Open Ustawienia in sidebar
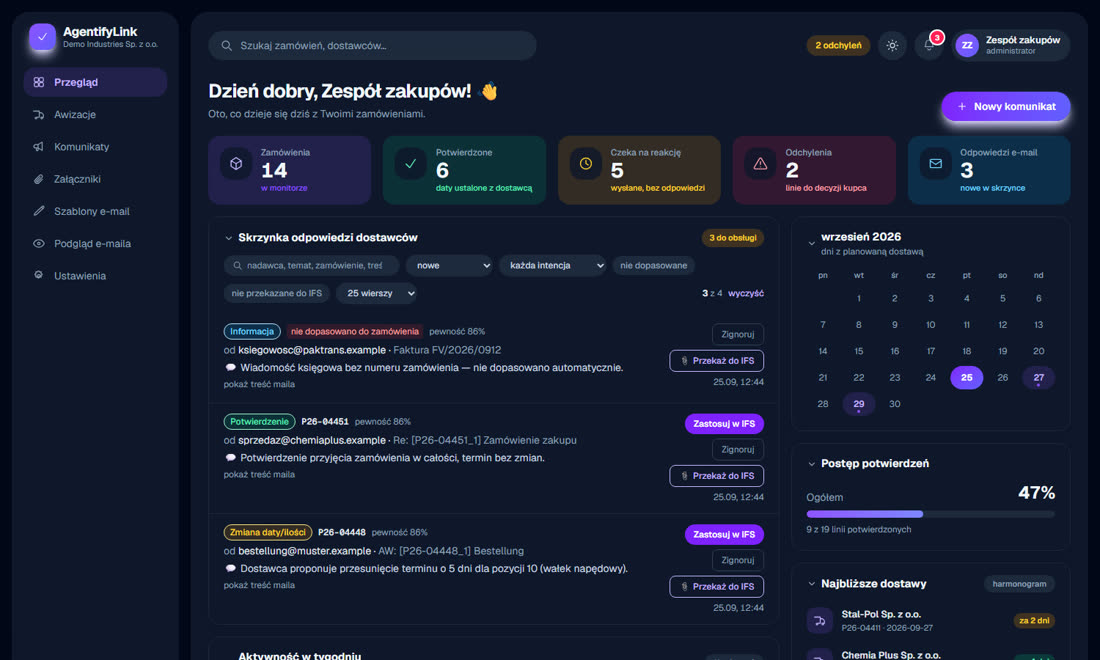 [x=95, y=276]
